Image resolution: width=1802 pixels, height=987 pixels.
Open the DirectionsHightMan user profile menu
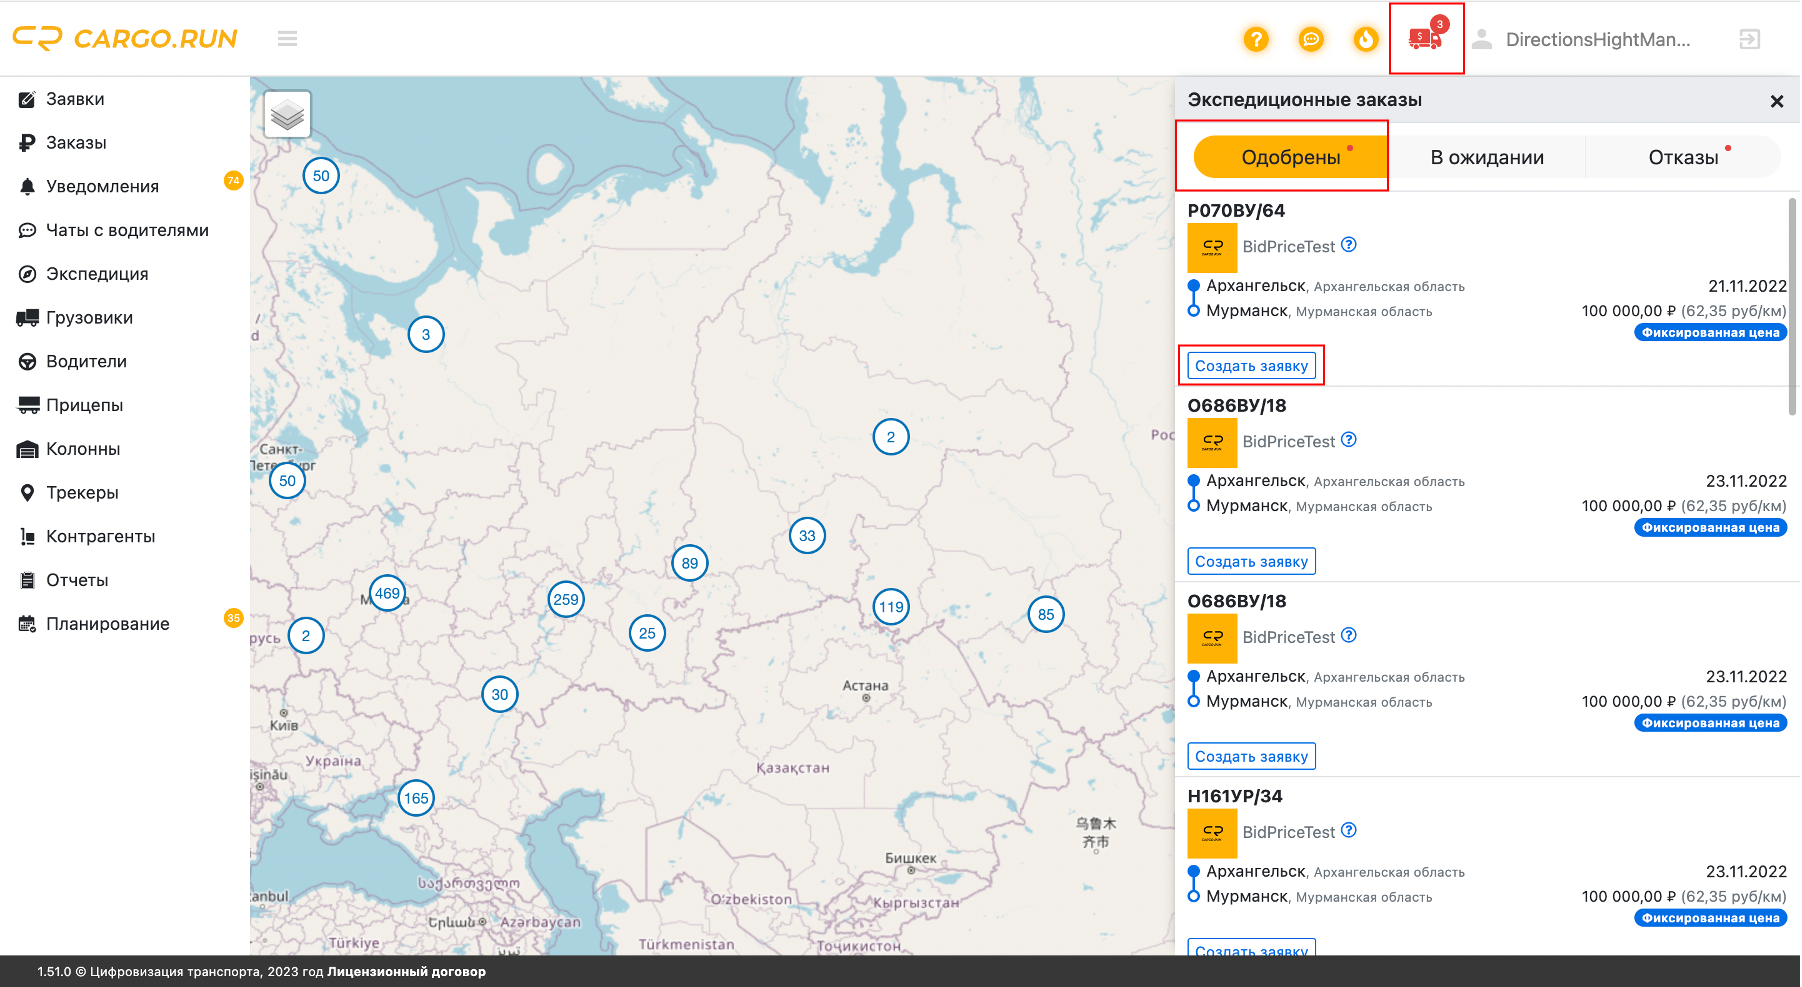pos(1596,39)
